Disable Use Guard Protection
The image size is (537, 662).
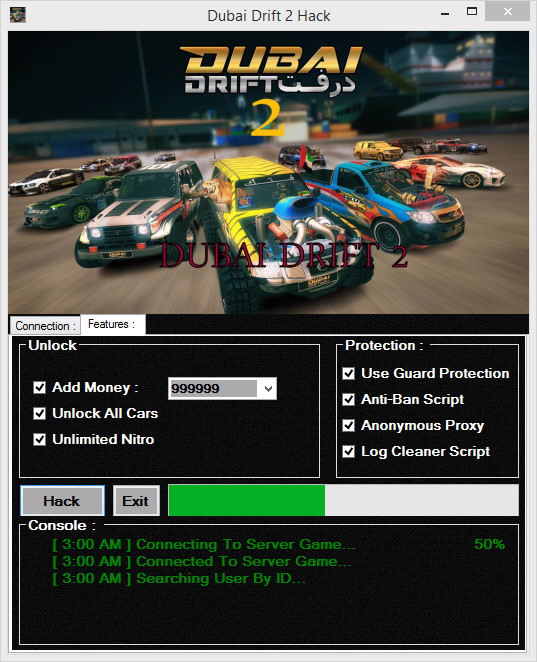pos(348,373)
